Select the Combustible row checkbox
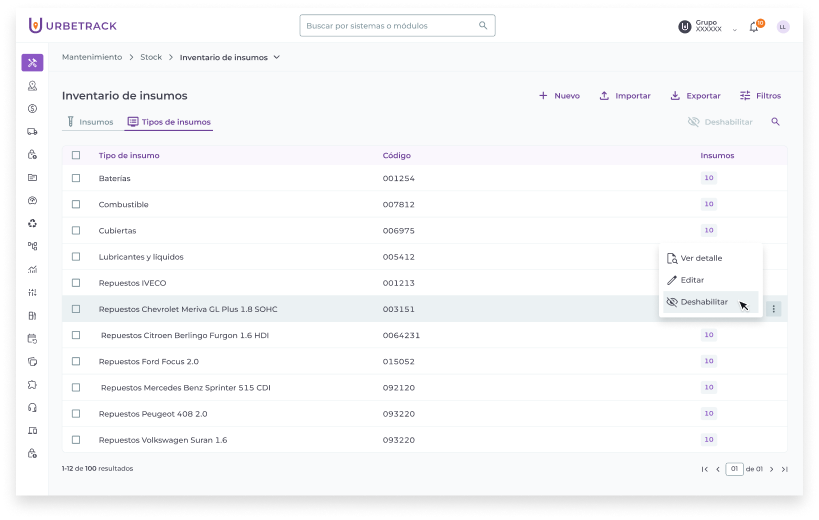 76,204
